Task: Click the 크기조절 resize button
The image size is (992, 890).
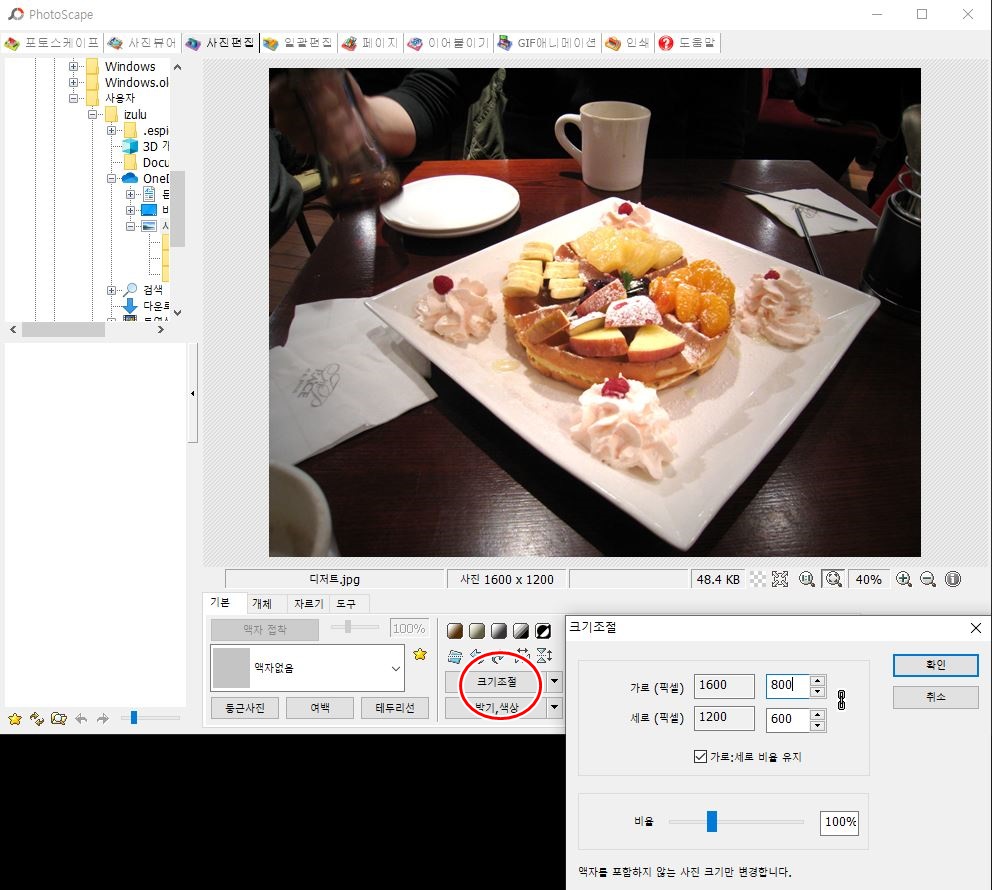Action: tap(497, 681)
